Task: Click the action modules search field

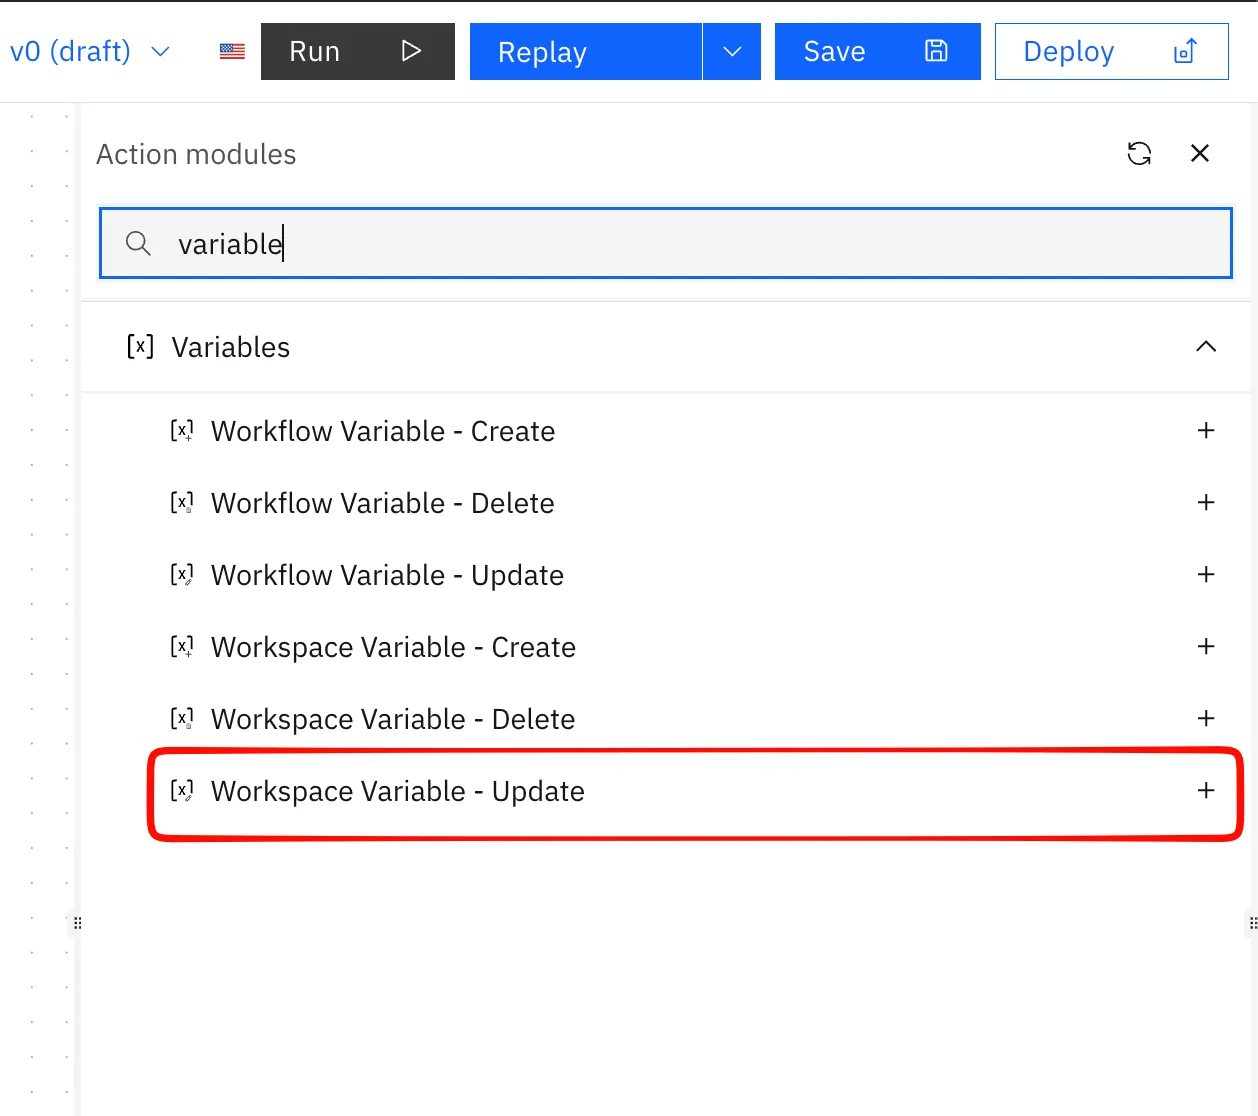Action: click(x=666, y=243)
